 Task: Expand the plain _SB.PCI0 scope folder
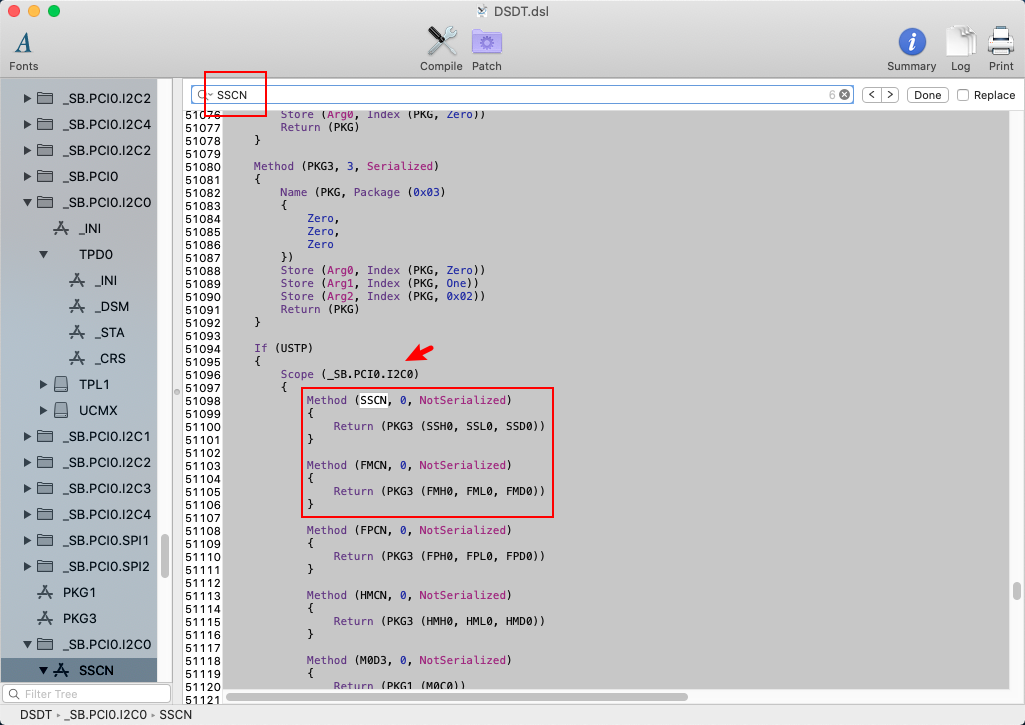[27, 177]
